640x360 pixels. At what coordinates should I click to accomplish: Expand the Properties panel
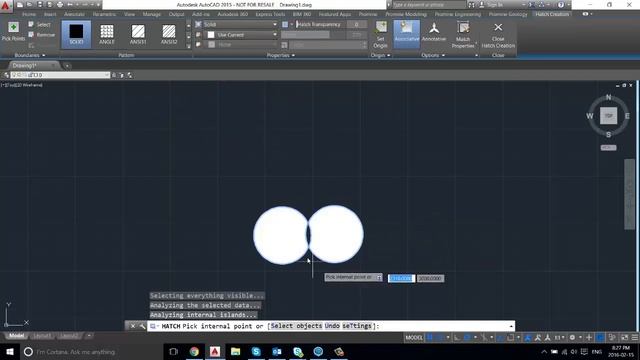[280, 55]
